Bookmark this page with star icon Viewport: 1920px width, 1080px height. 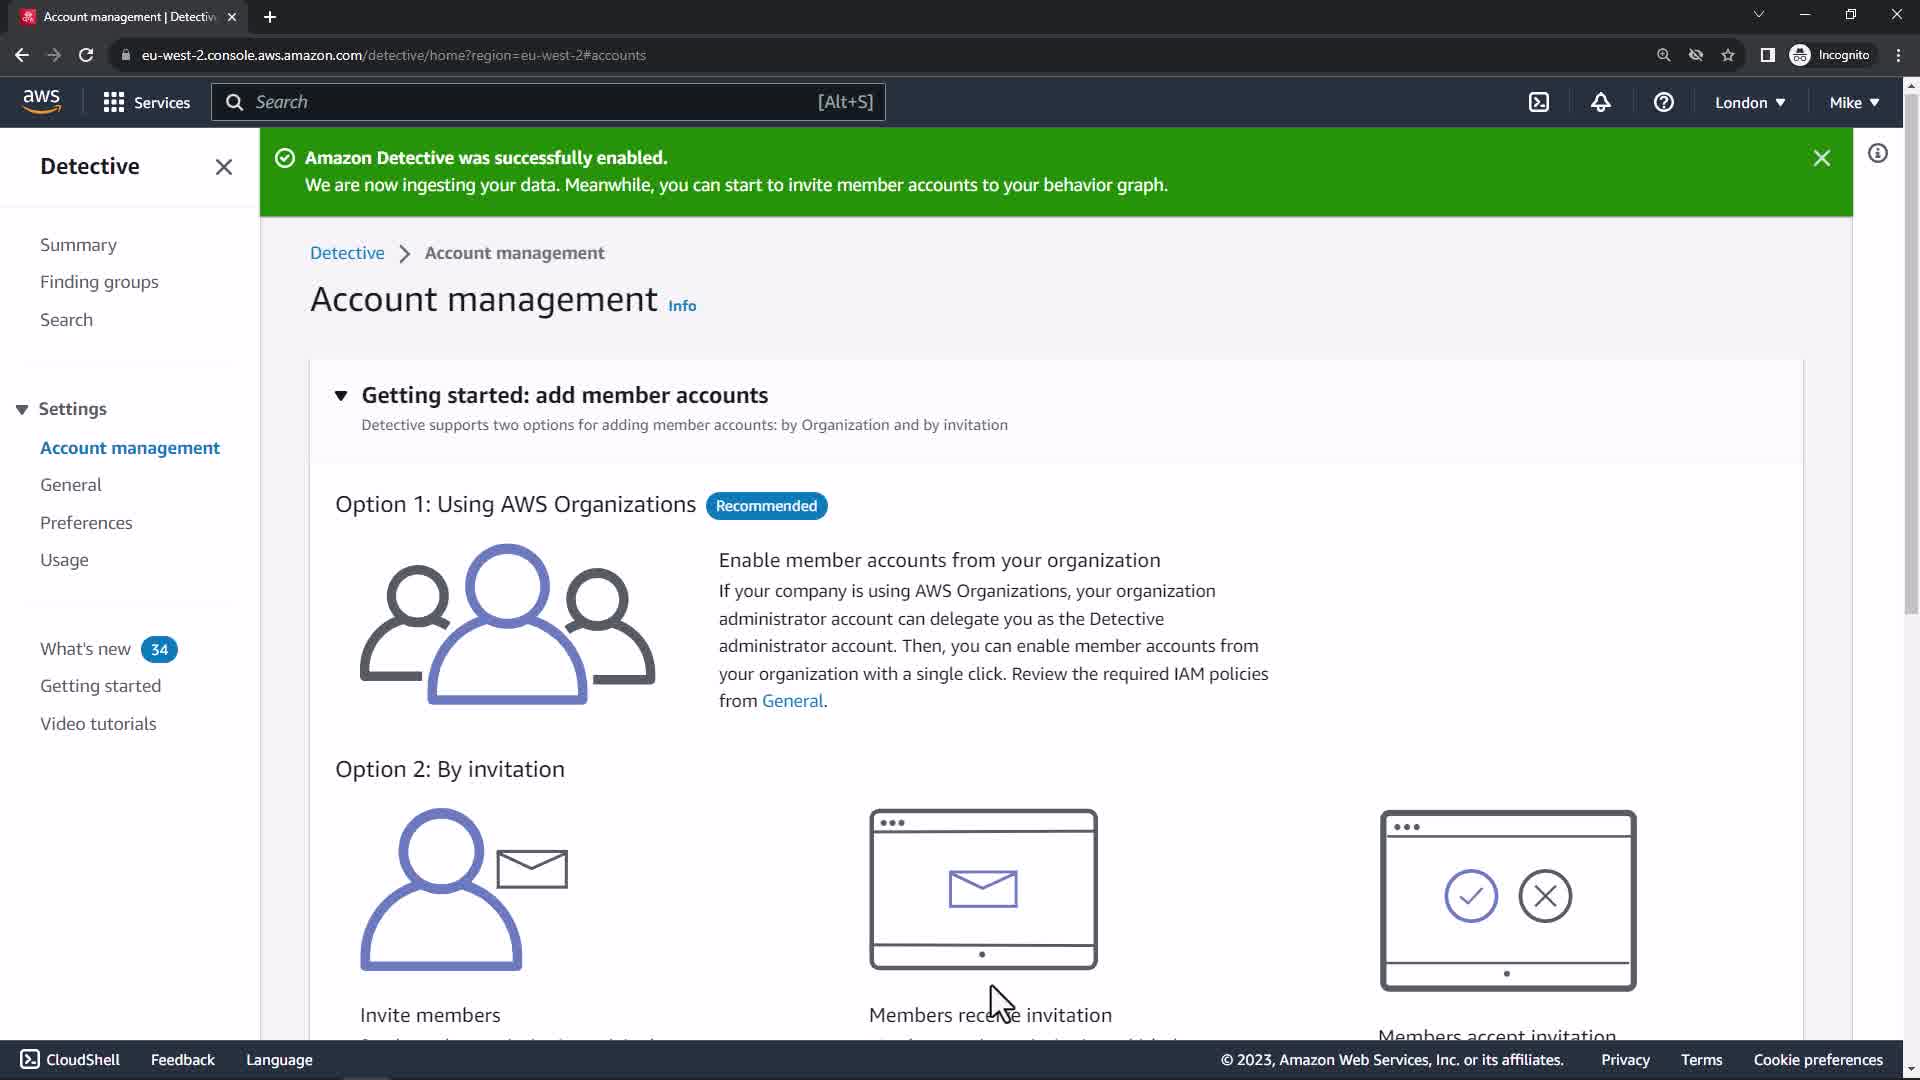(x=1728, y=55)
